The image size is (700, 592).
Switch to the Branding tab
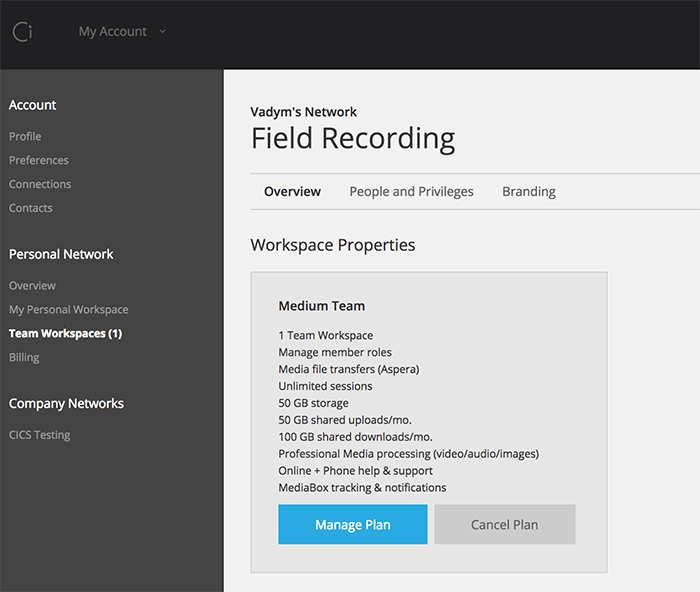pos(529,192)
